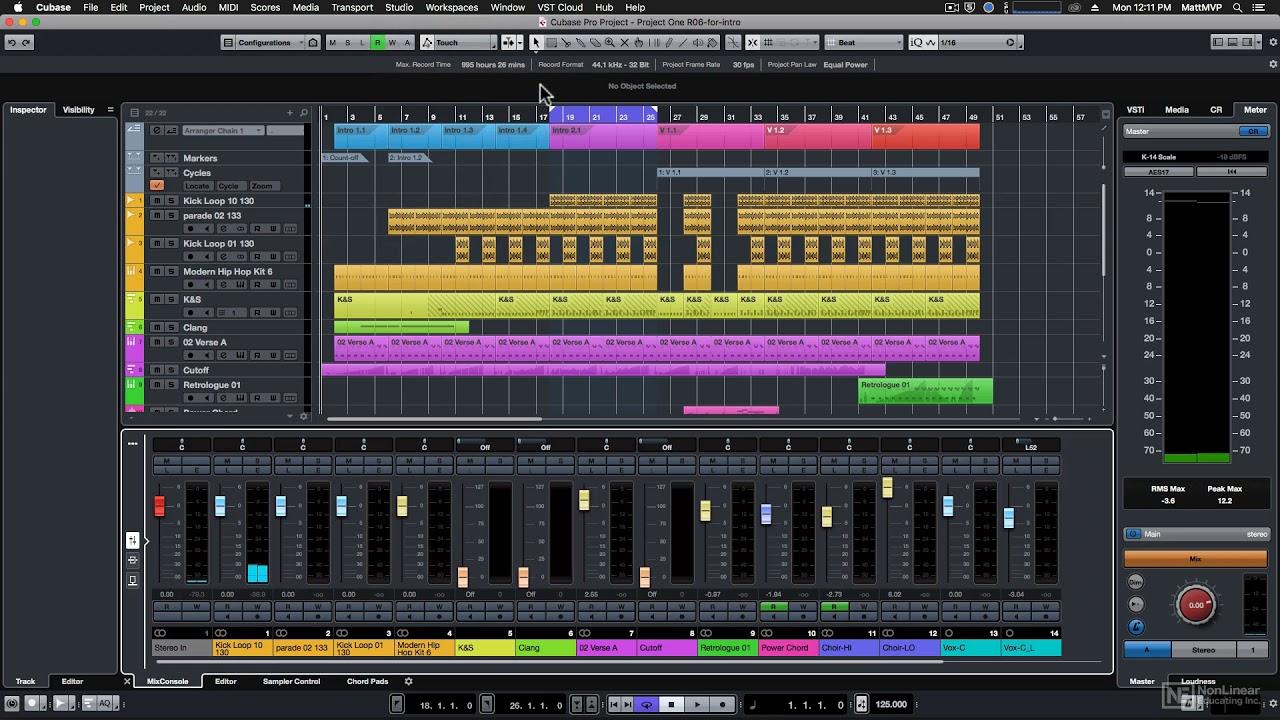Open MixConsole settings gear beside Chord Pads
Screen dimensions: 1280x720
408,682
